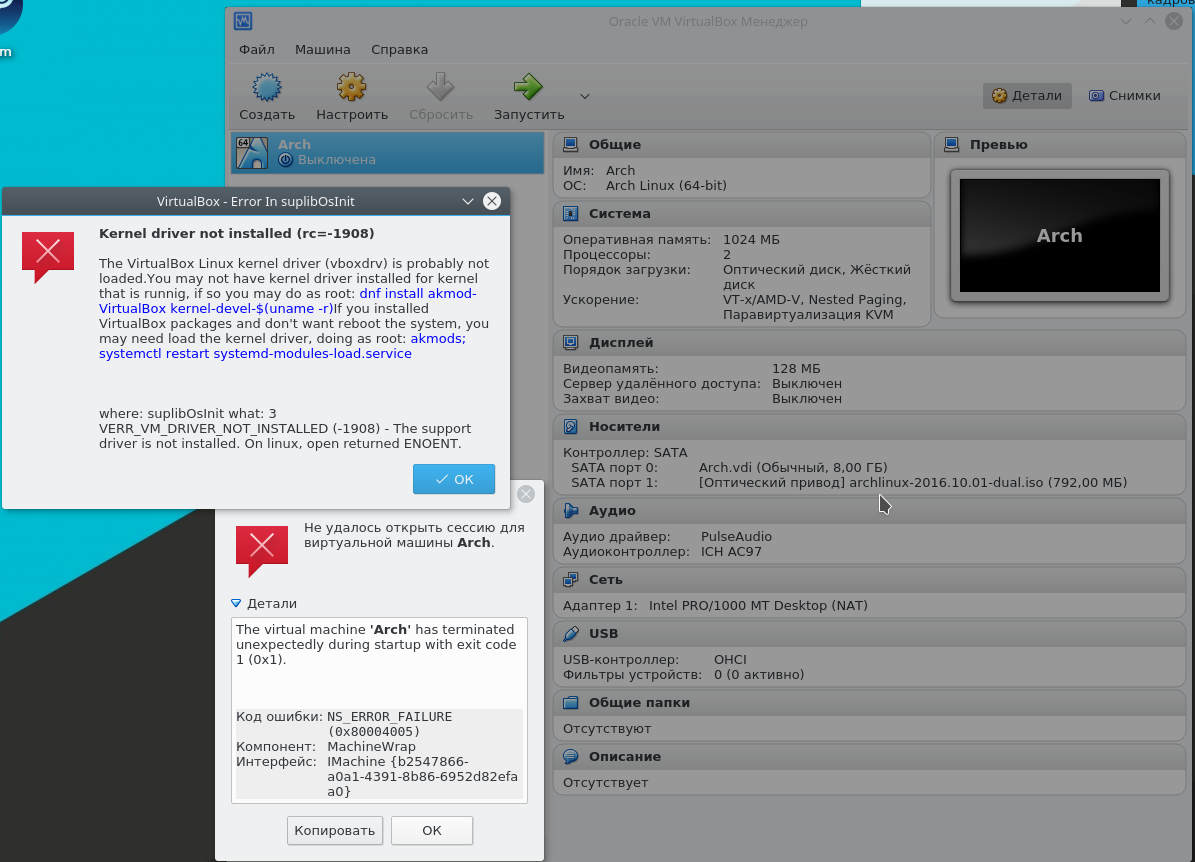The width and height of the screenshot is (1195, 862).
Task: Collapse the Детали disclosure triangle
Action: (x=236, y=603)
